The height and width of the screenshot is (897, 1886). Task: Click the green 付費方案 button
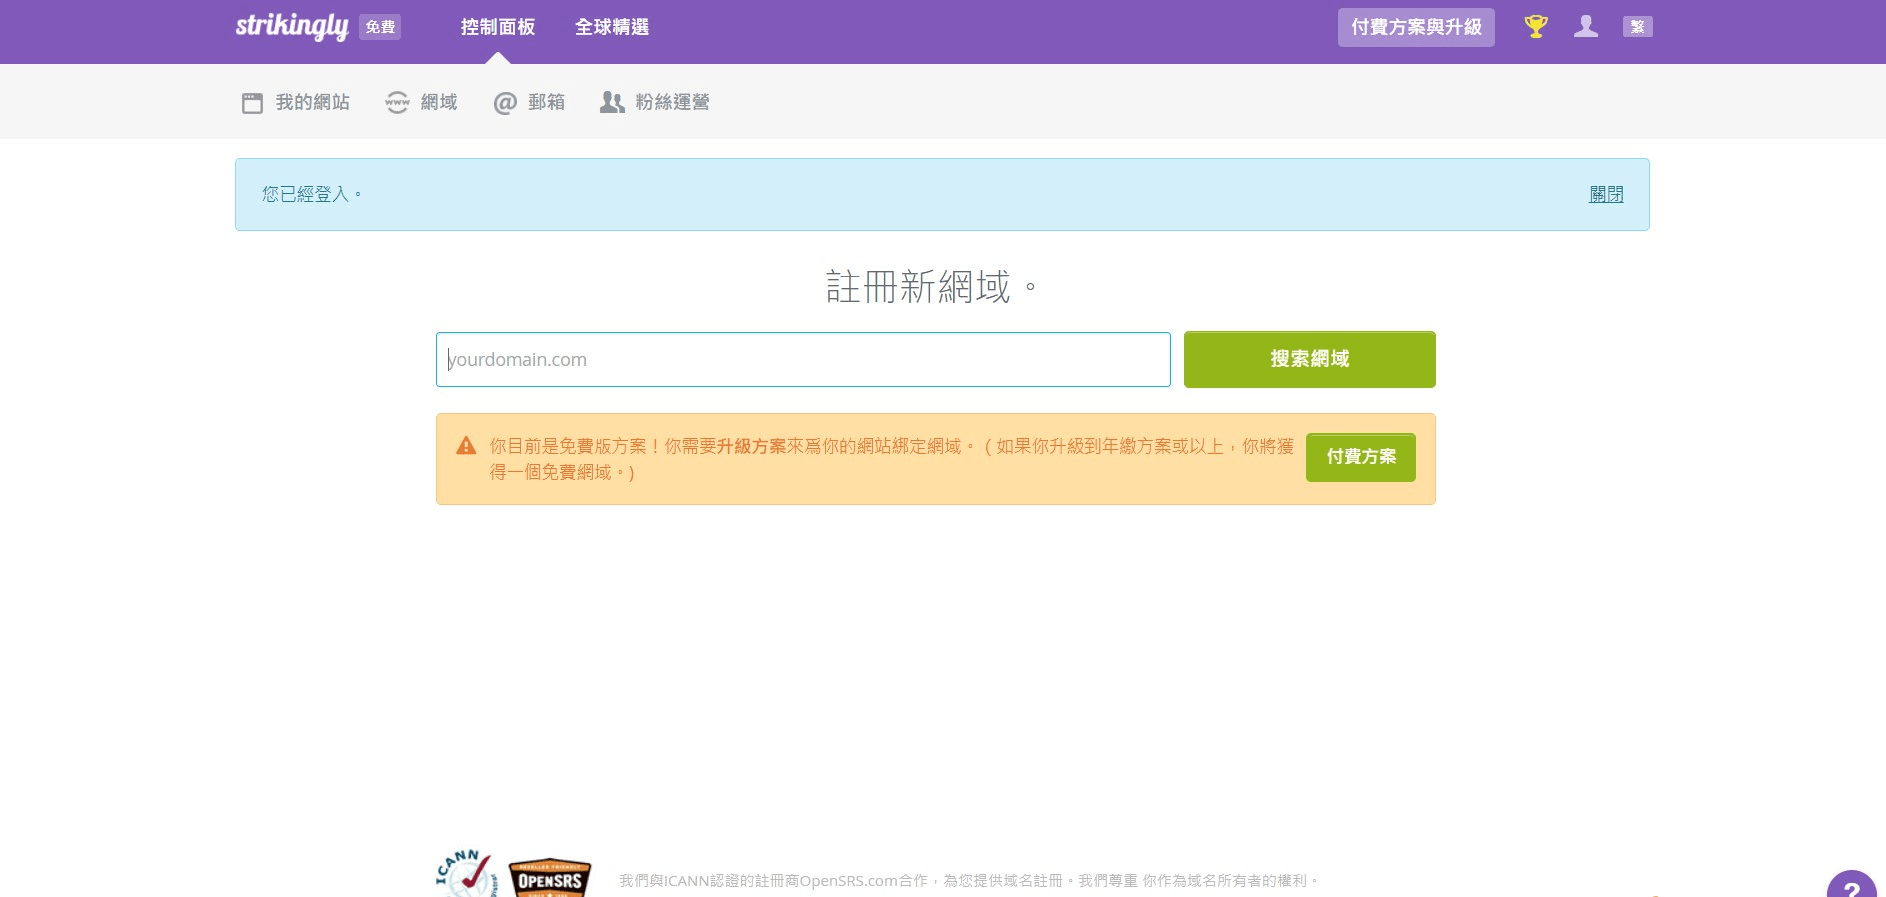(1361, 457)
